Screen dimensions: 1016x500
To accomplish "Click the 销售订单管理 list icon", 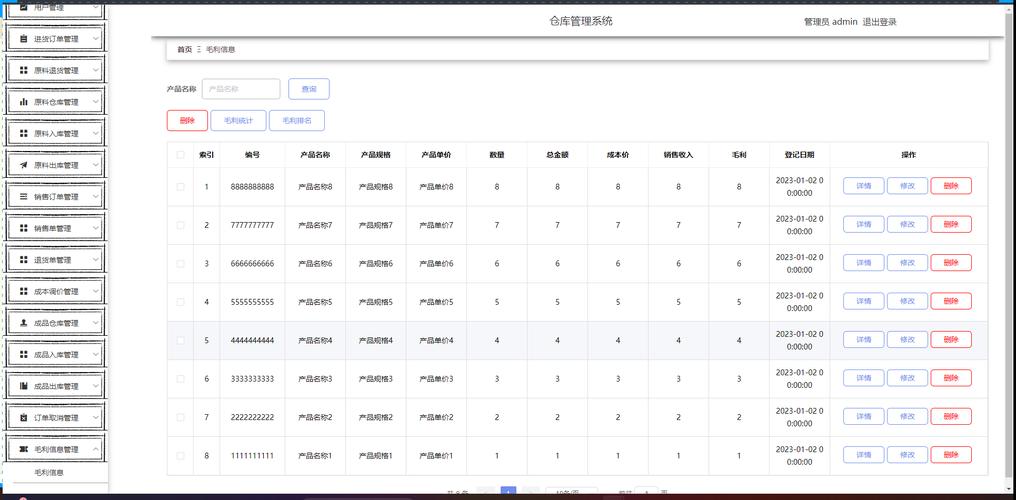I will point(23,196).
